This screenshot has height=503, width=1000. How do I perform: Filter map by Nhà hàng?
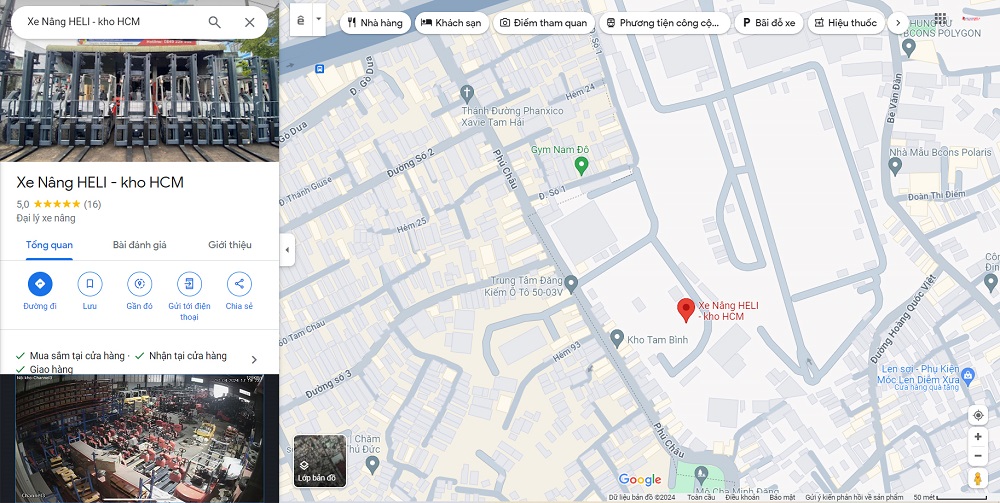click(375, 23)
